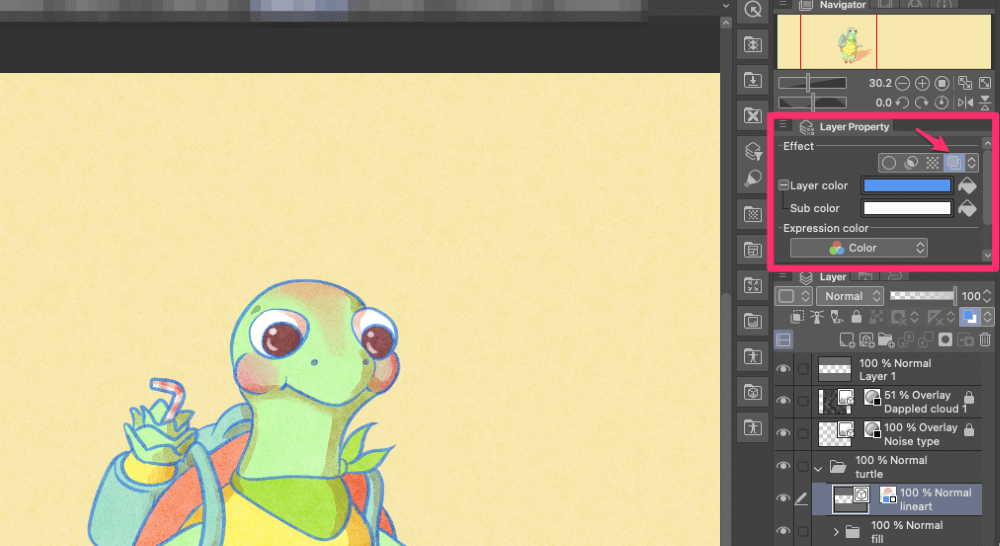Open the palette color dropdown in Layer panel
Viewport: 1000px width, 546px height.
click(x=793, y=296)
